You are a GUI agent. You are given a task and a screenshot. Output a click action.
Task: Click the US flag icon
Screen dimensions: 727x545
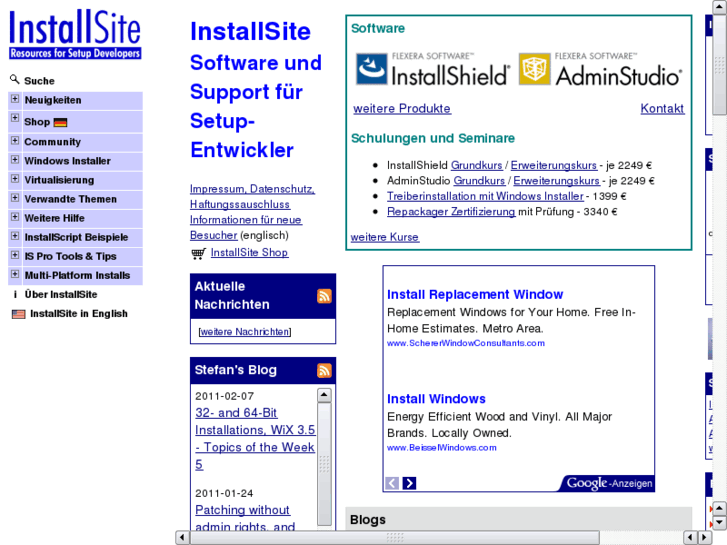[x=19, y=314]
